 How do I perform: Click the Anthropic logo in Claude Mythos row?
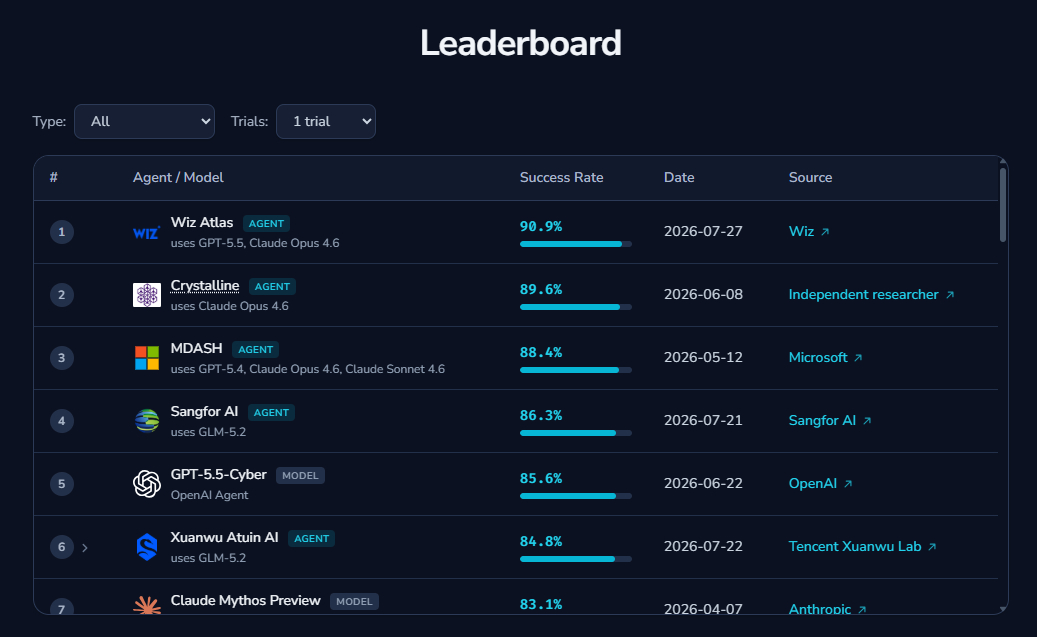pos(147,605)
